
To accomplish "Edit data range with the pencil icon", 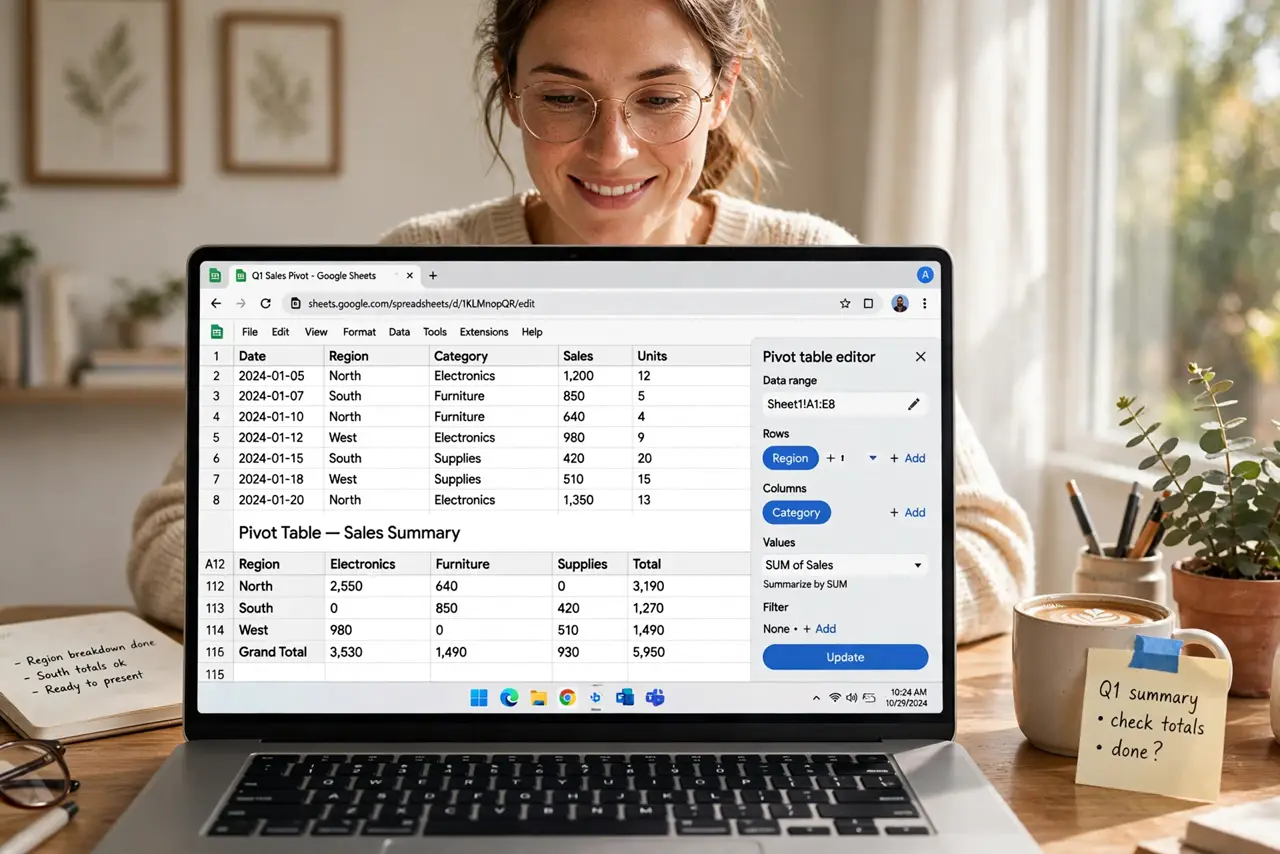I will [913, 404].
